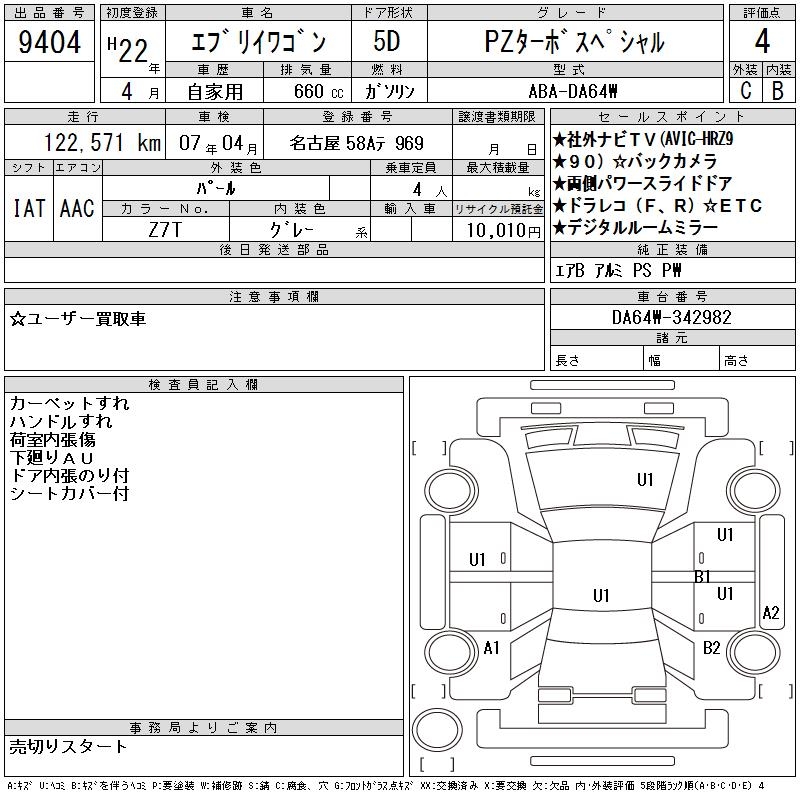Click the mileage 122,571 km

(102, 142)
